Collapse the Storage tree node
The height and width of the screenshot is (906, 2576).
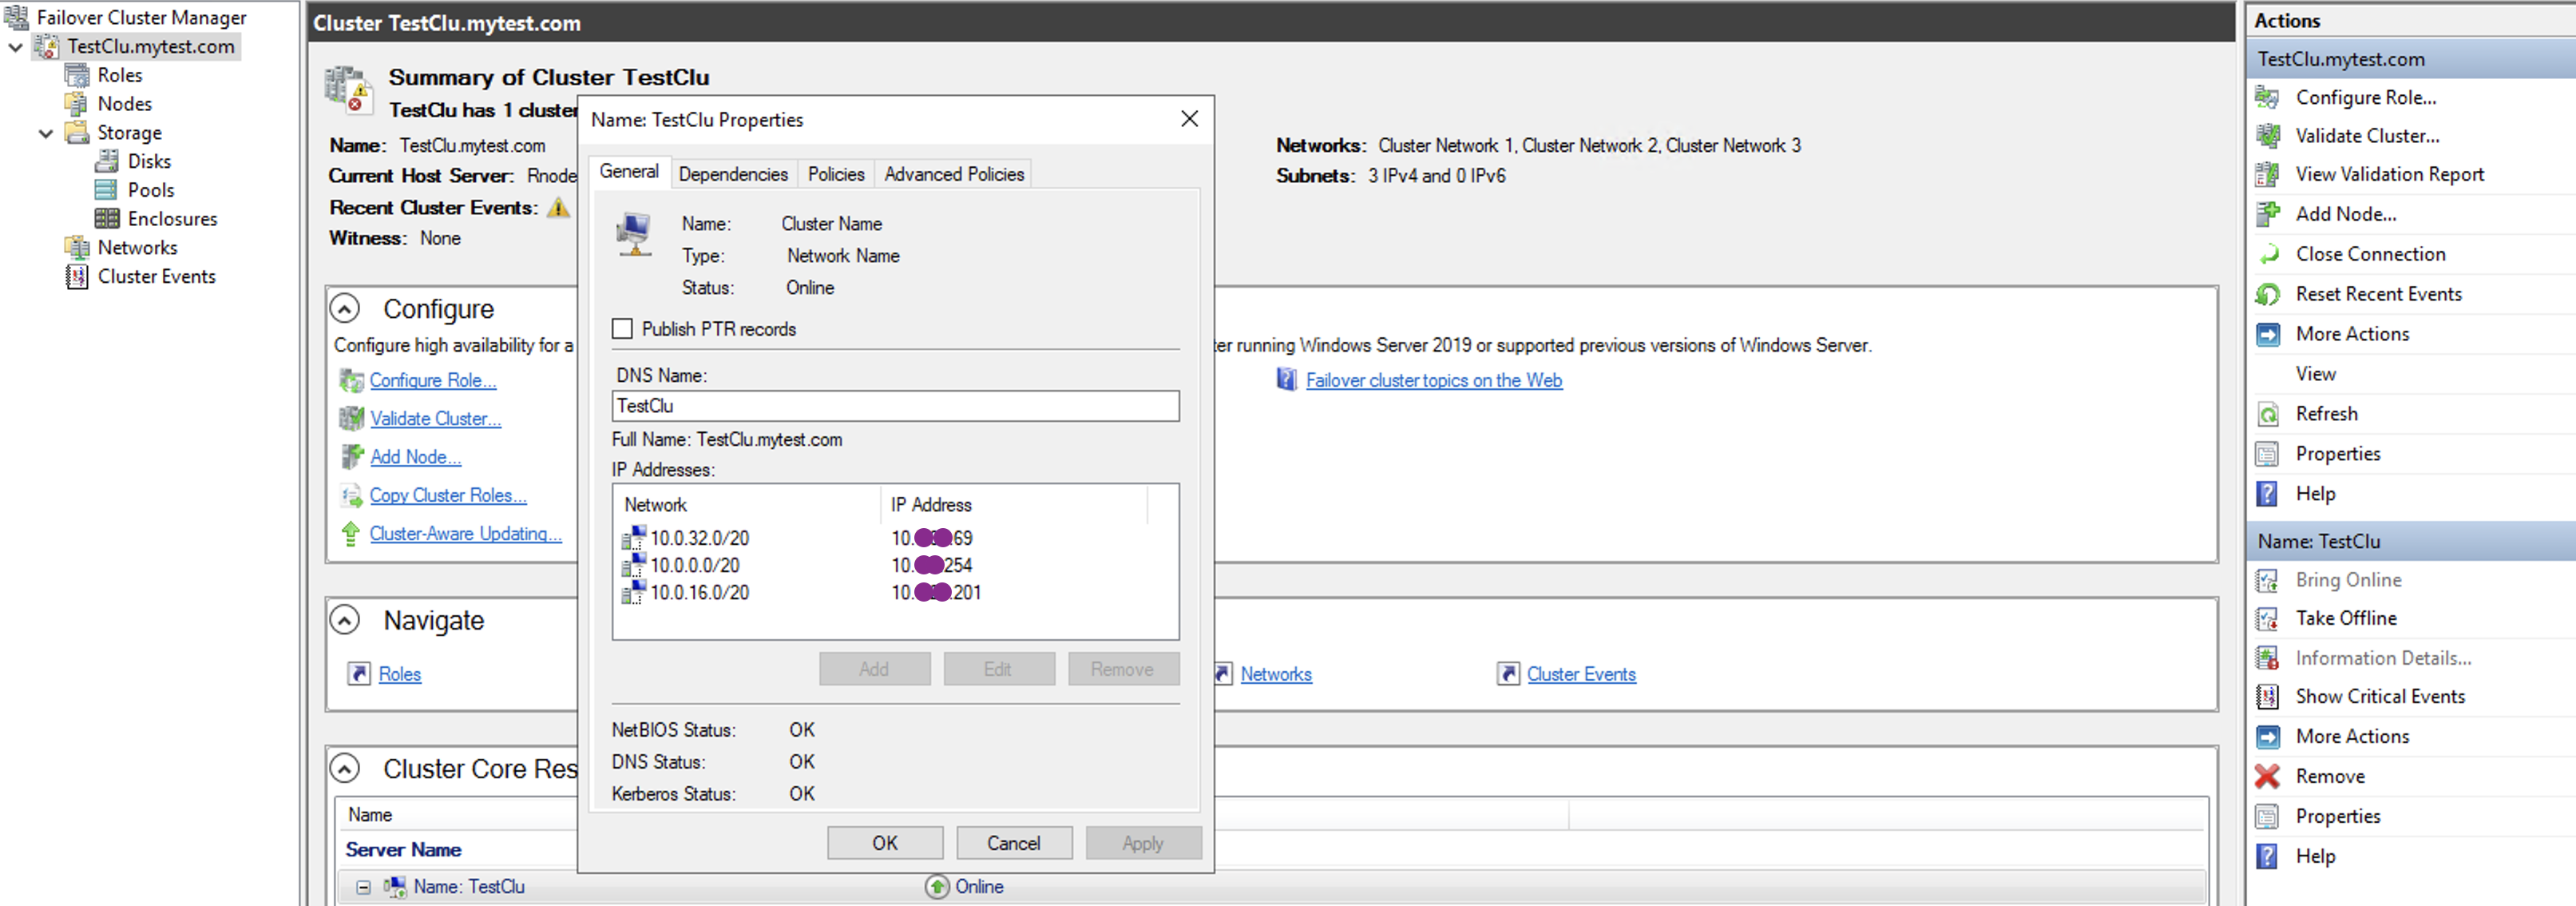pyautogui.click(x=45, y=132)
